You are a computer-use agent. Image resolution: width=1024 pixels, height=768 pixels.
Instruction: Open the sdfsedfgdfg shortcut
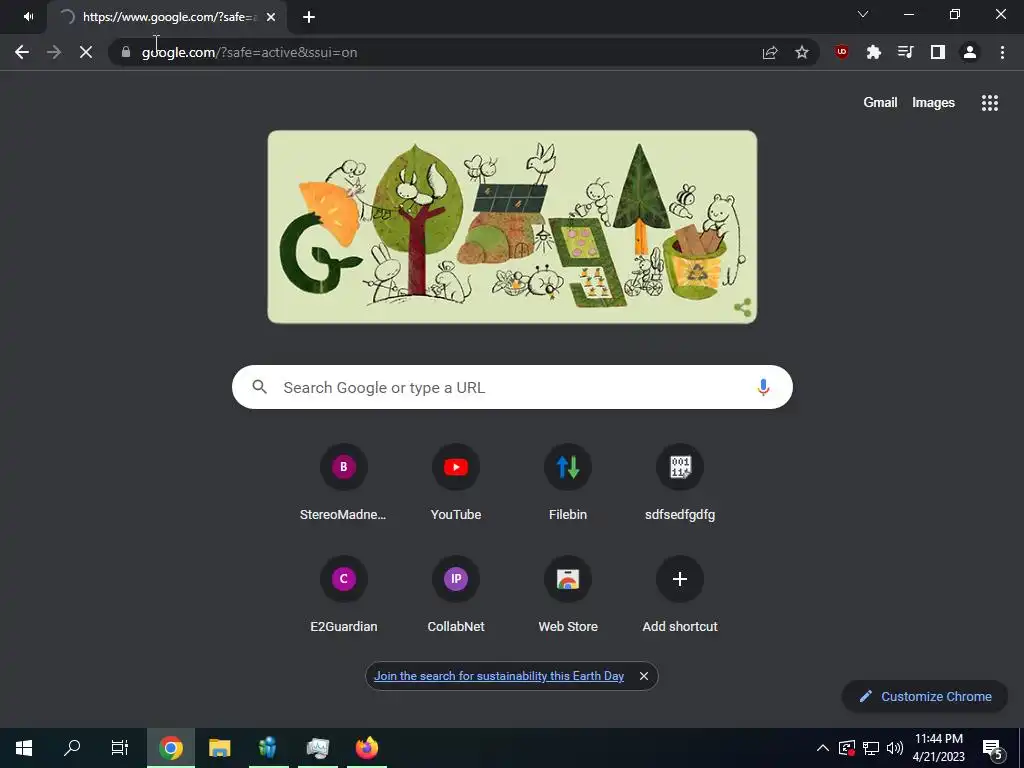(x=680, y=481)
